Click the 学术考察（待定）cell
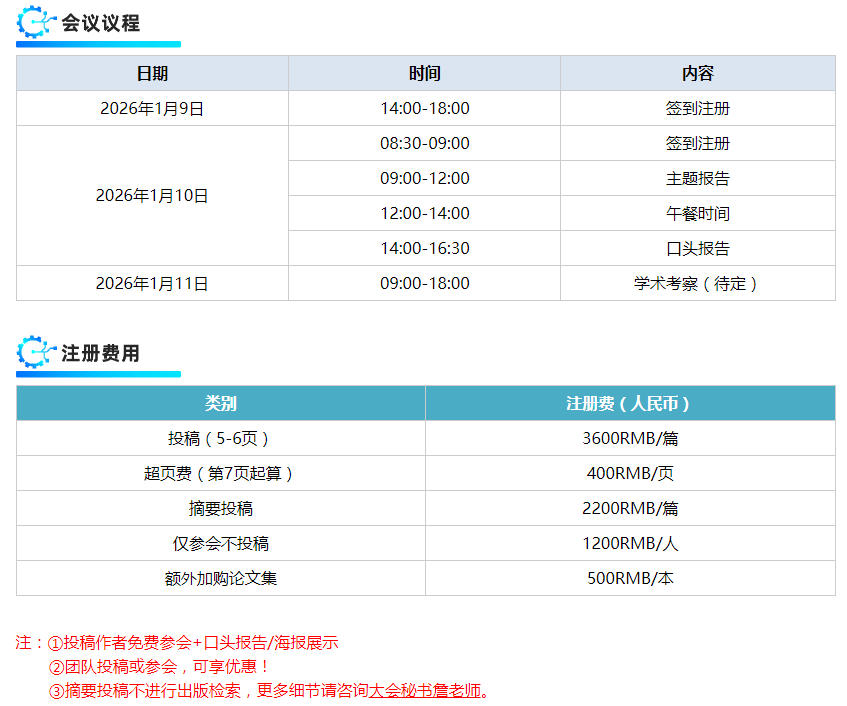This screenshot has width=847, height=706. coord(697,283)
